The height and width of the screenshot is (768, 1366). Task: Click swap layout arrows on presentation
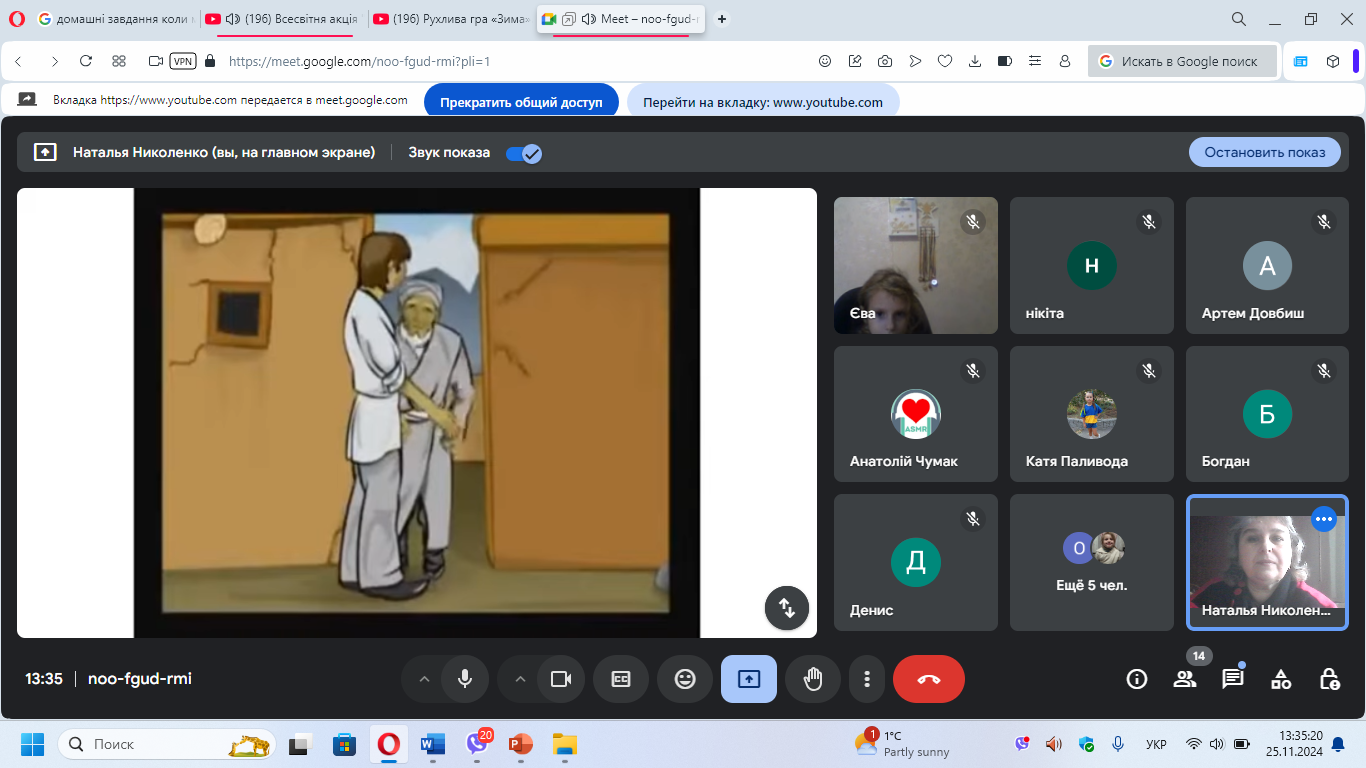pos(787,608)
